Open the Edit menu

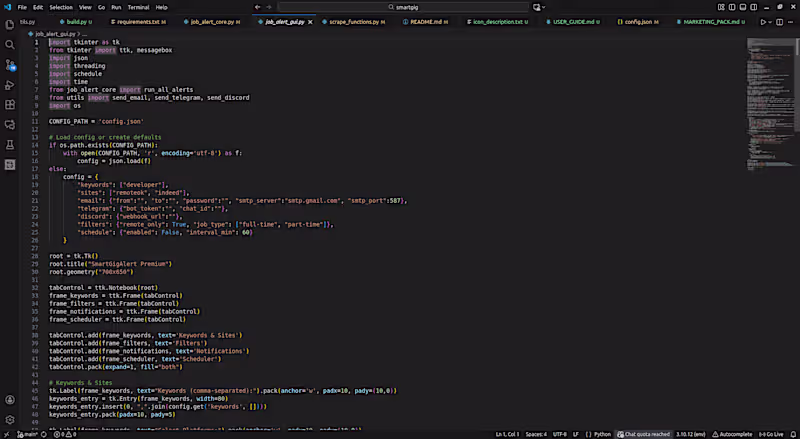tap(38, 7)
